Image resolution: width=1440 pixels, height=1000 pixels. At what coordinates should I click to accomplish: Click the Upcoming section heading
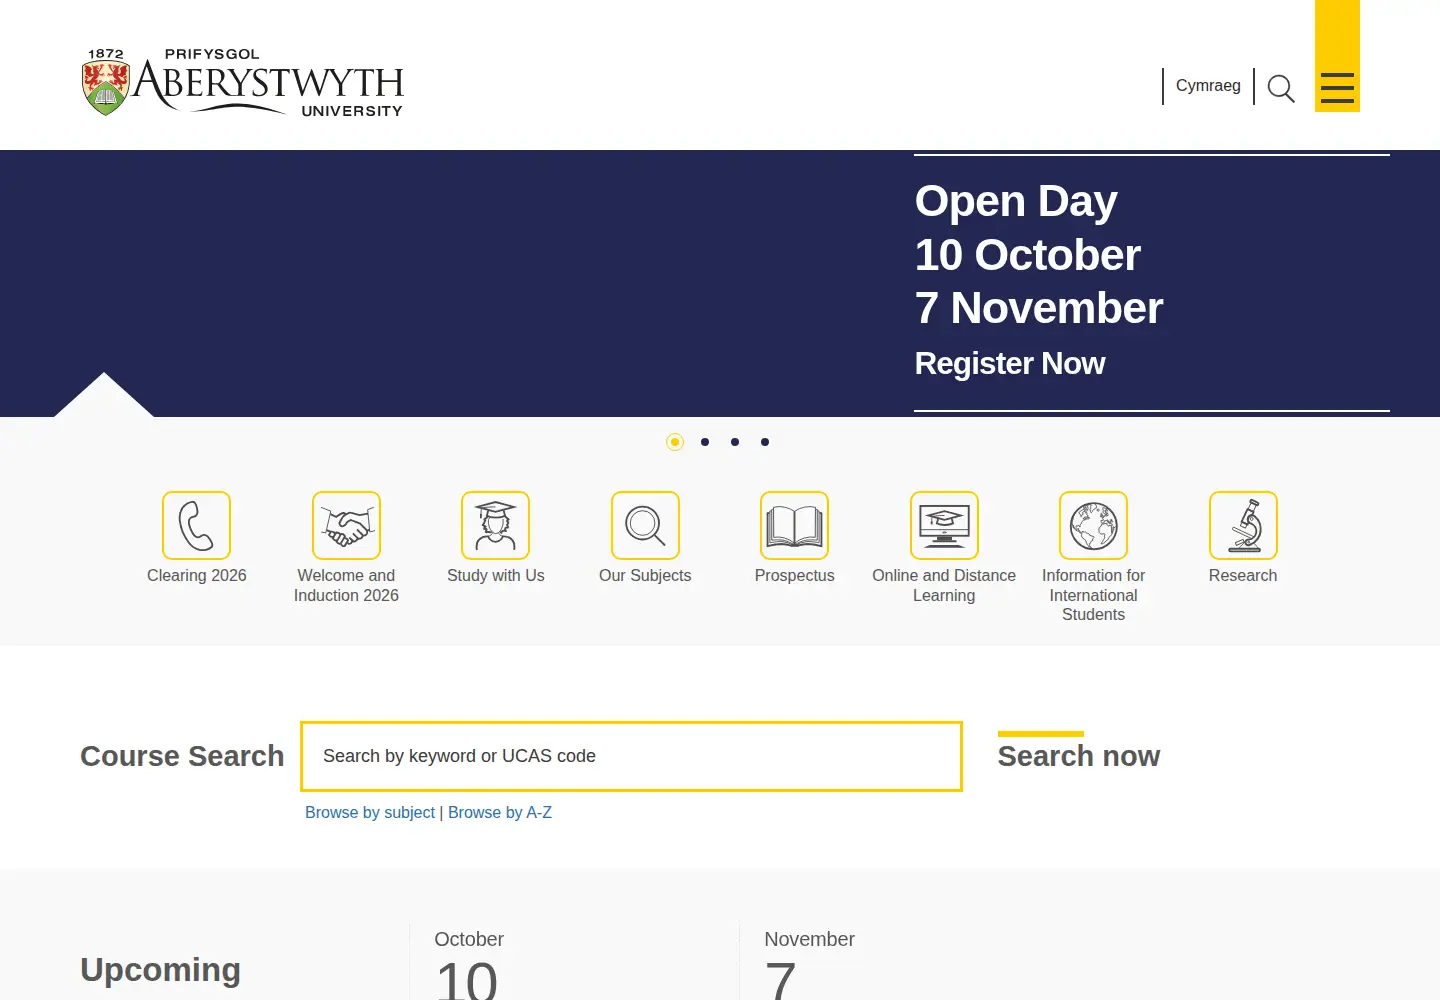[161, 970]
